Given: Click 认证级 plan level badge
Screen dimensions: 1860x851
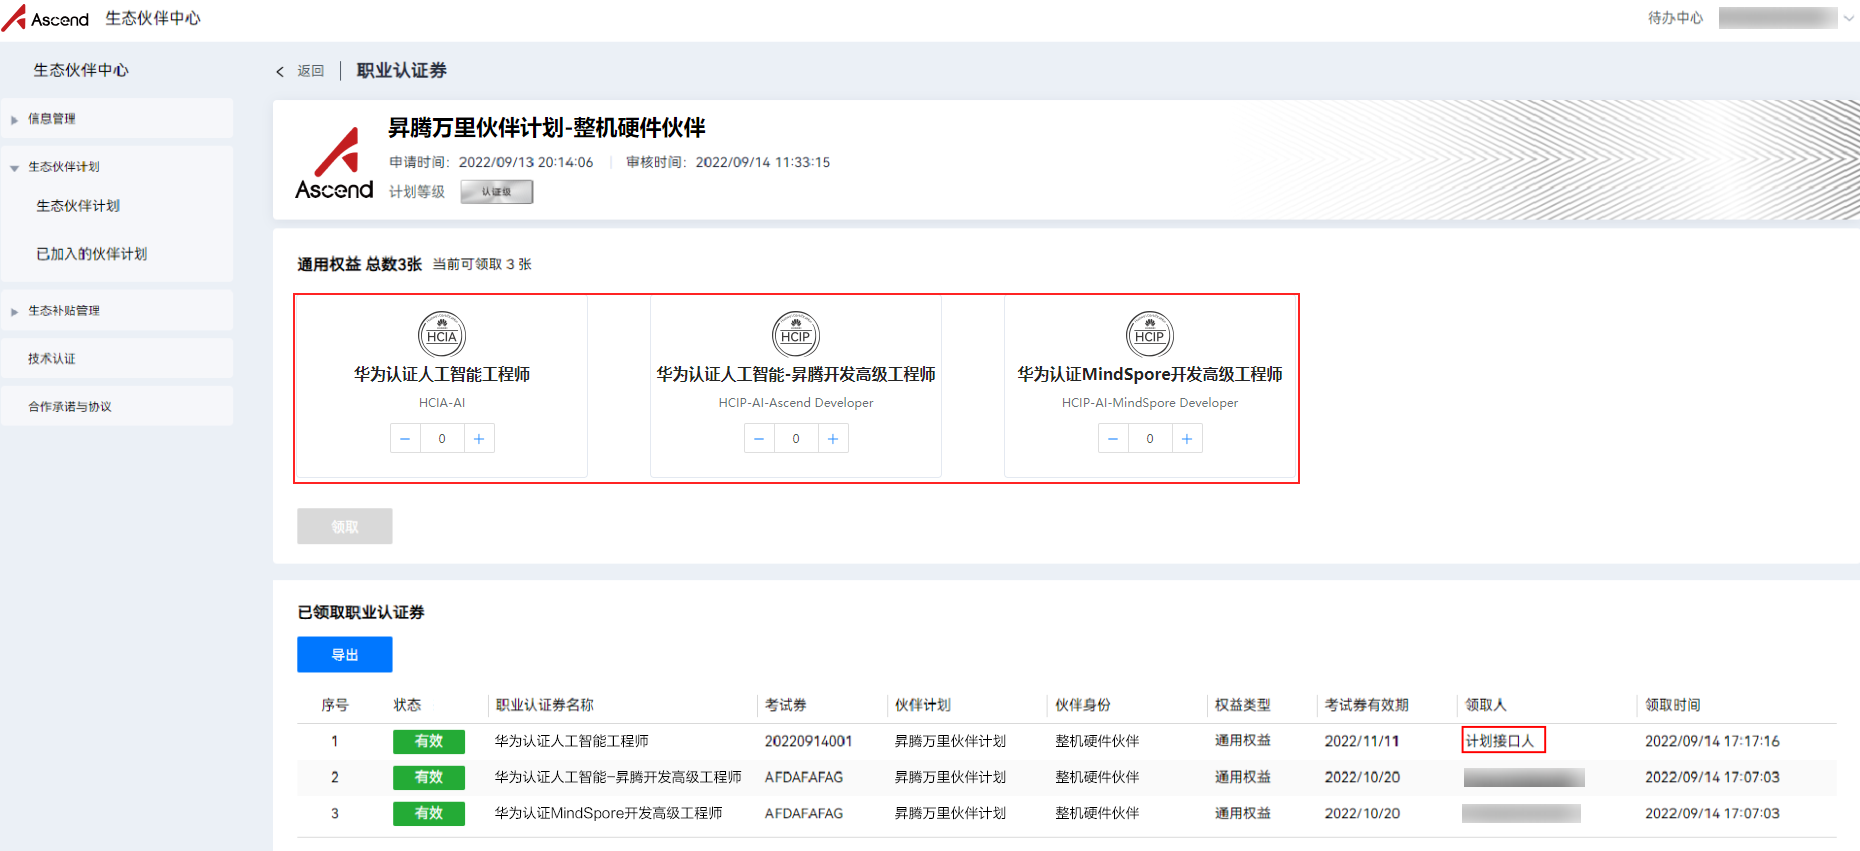Looking at the screenshot, I should tap(497, 191).
